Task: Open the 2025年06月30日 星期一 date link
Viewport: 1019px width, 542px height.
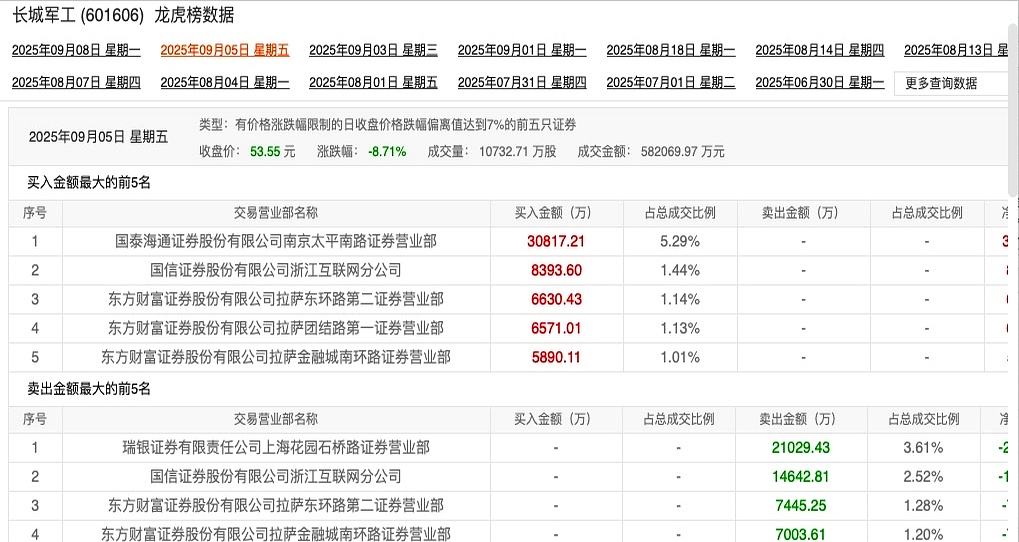Action: click(x=819, y=83)
